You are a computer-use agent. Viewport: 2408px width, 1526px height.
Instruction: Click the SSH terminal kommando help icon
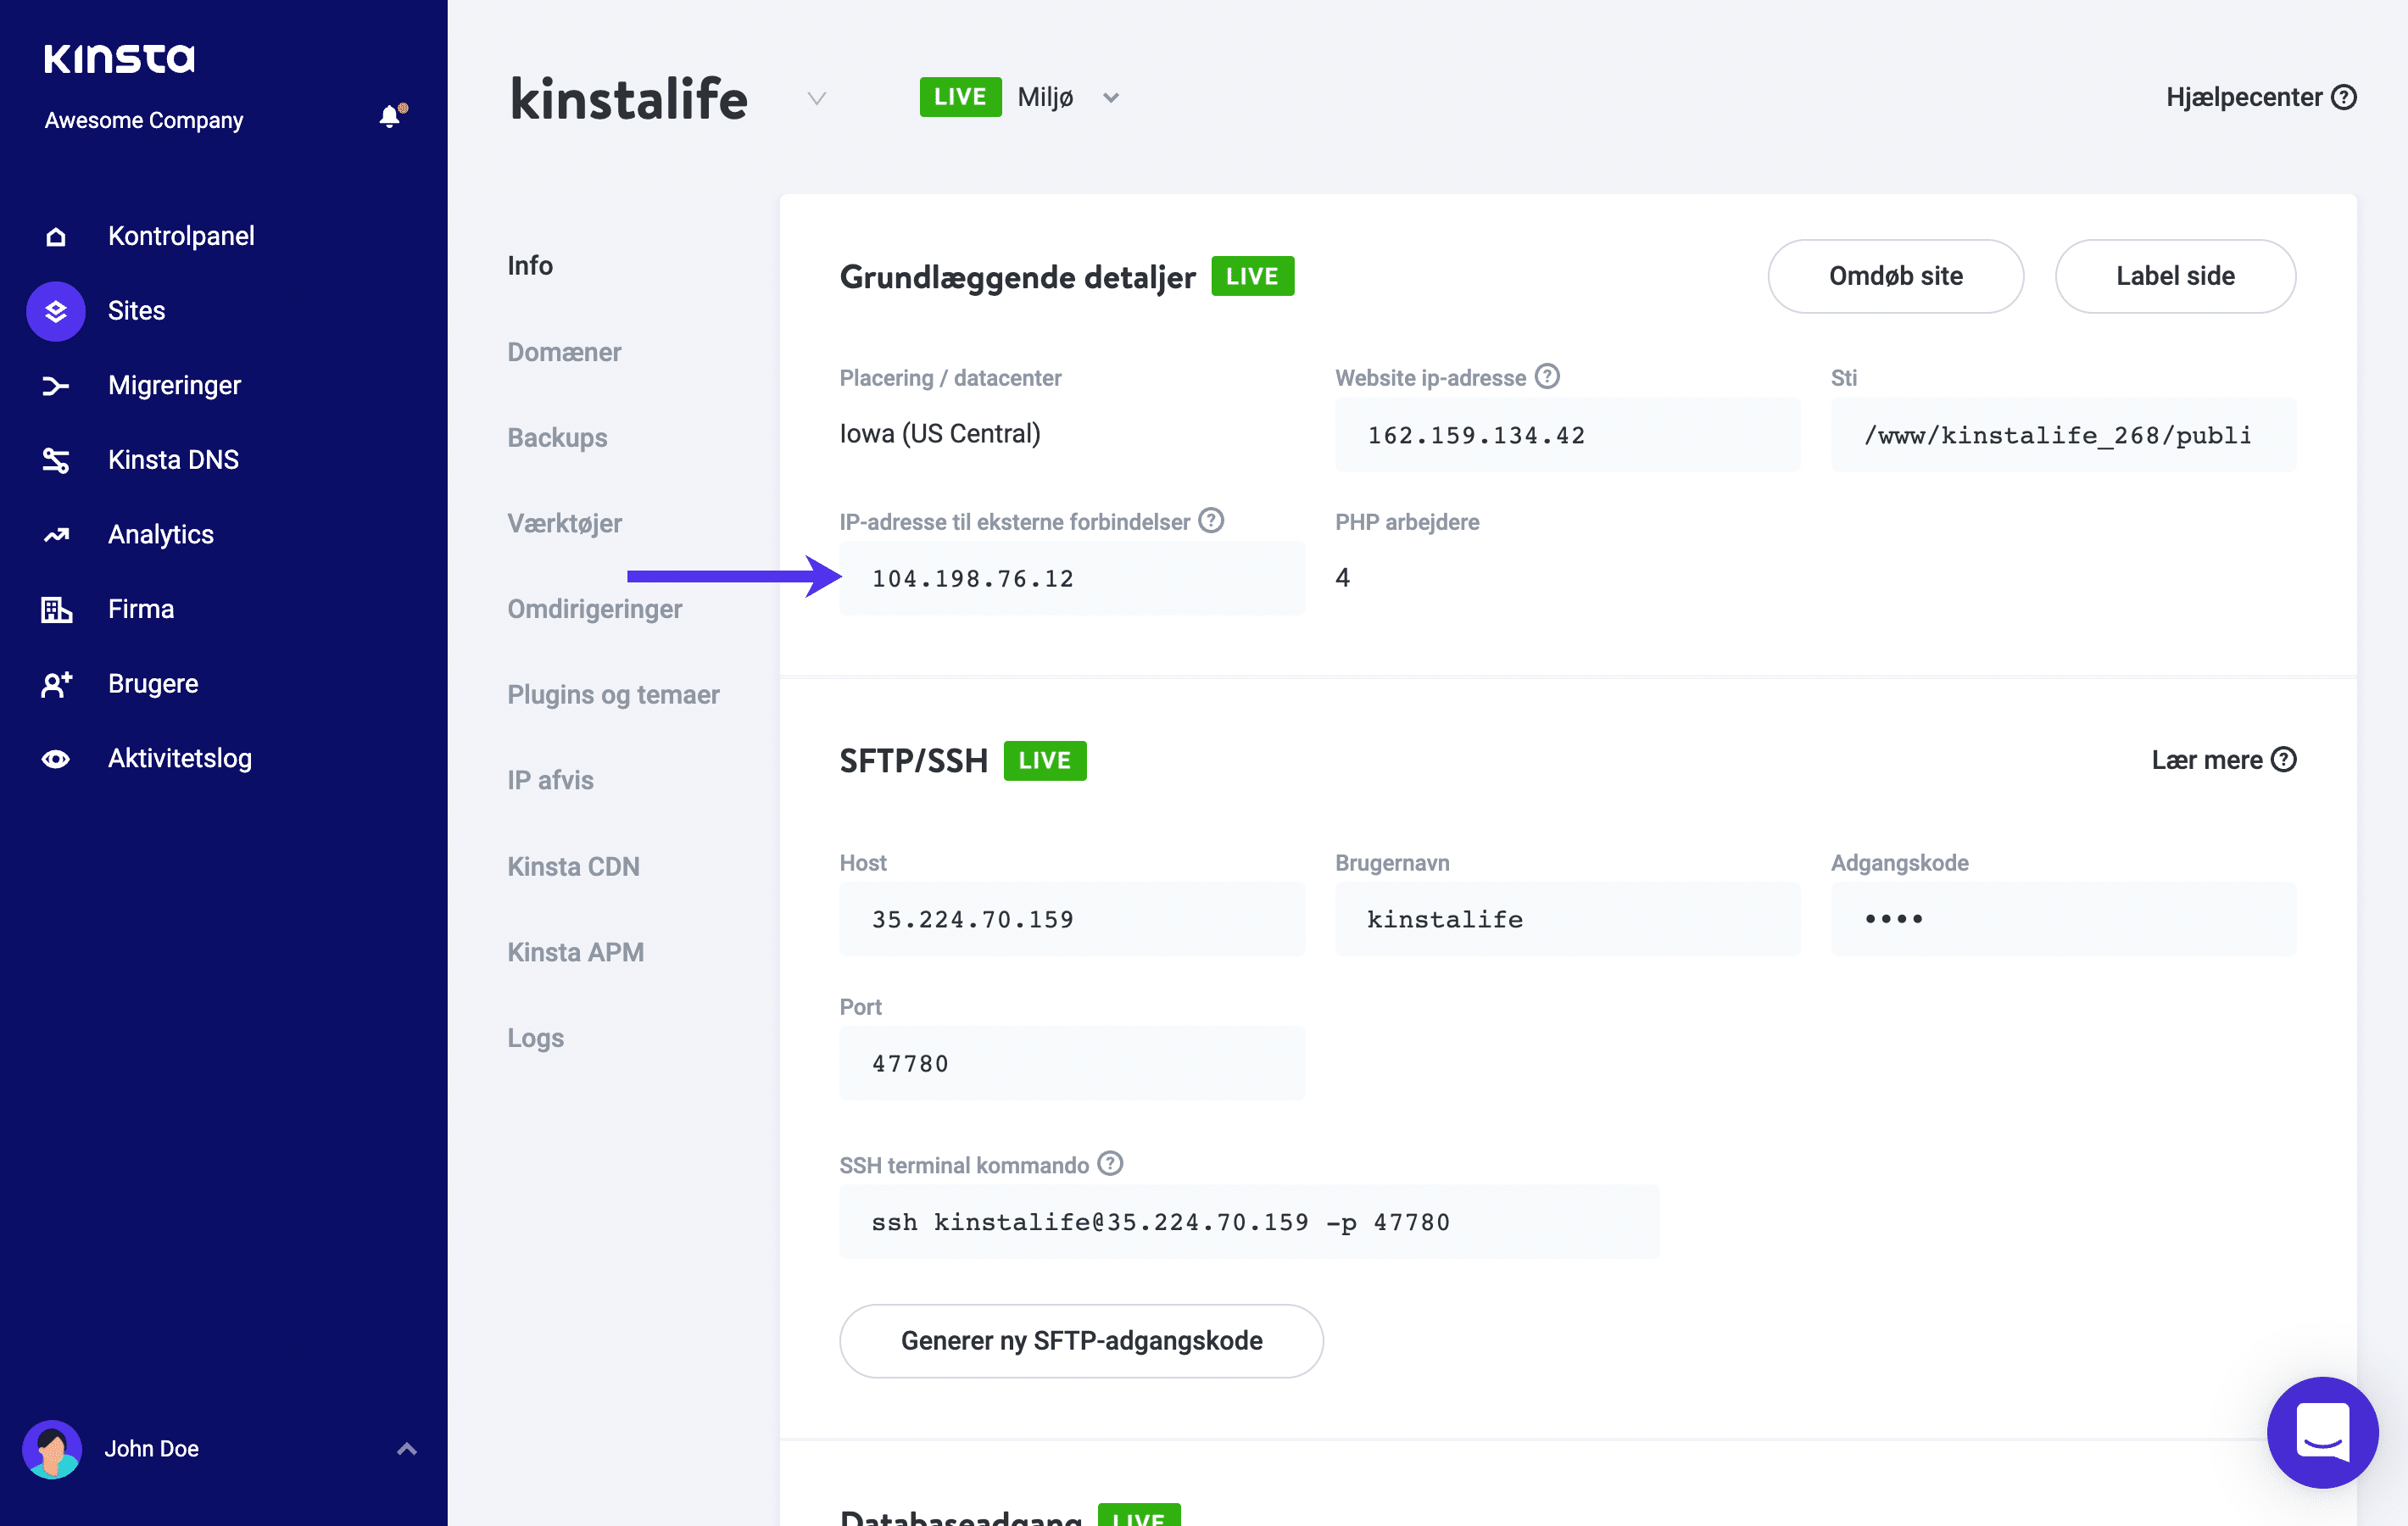1110,1164
